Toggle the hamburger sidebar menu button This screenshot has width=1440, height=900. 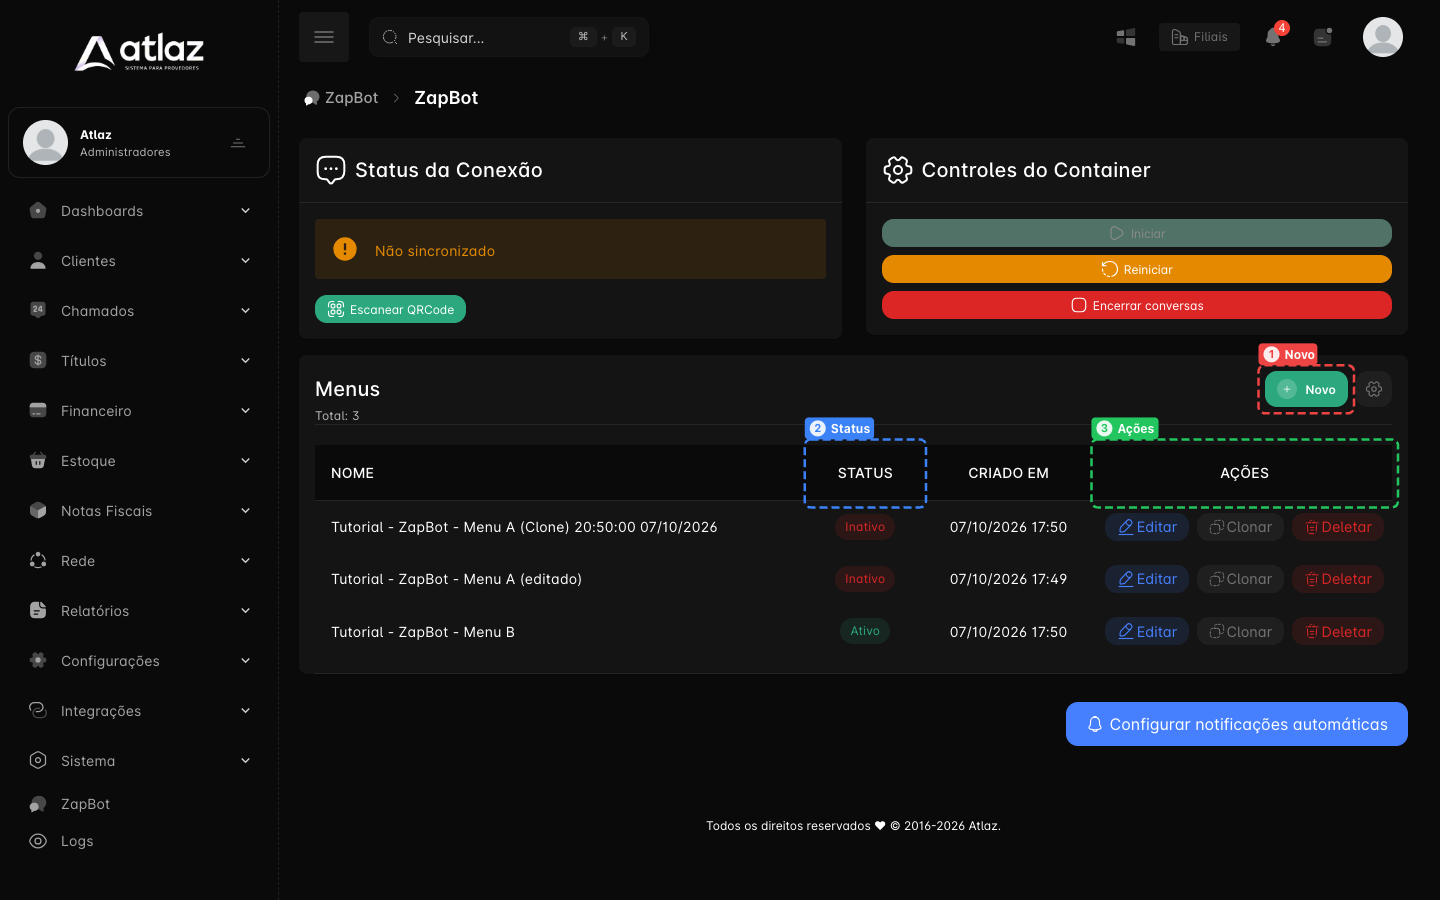click(x=324, y=37)
